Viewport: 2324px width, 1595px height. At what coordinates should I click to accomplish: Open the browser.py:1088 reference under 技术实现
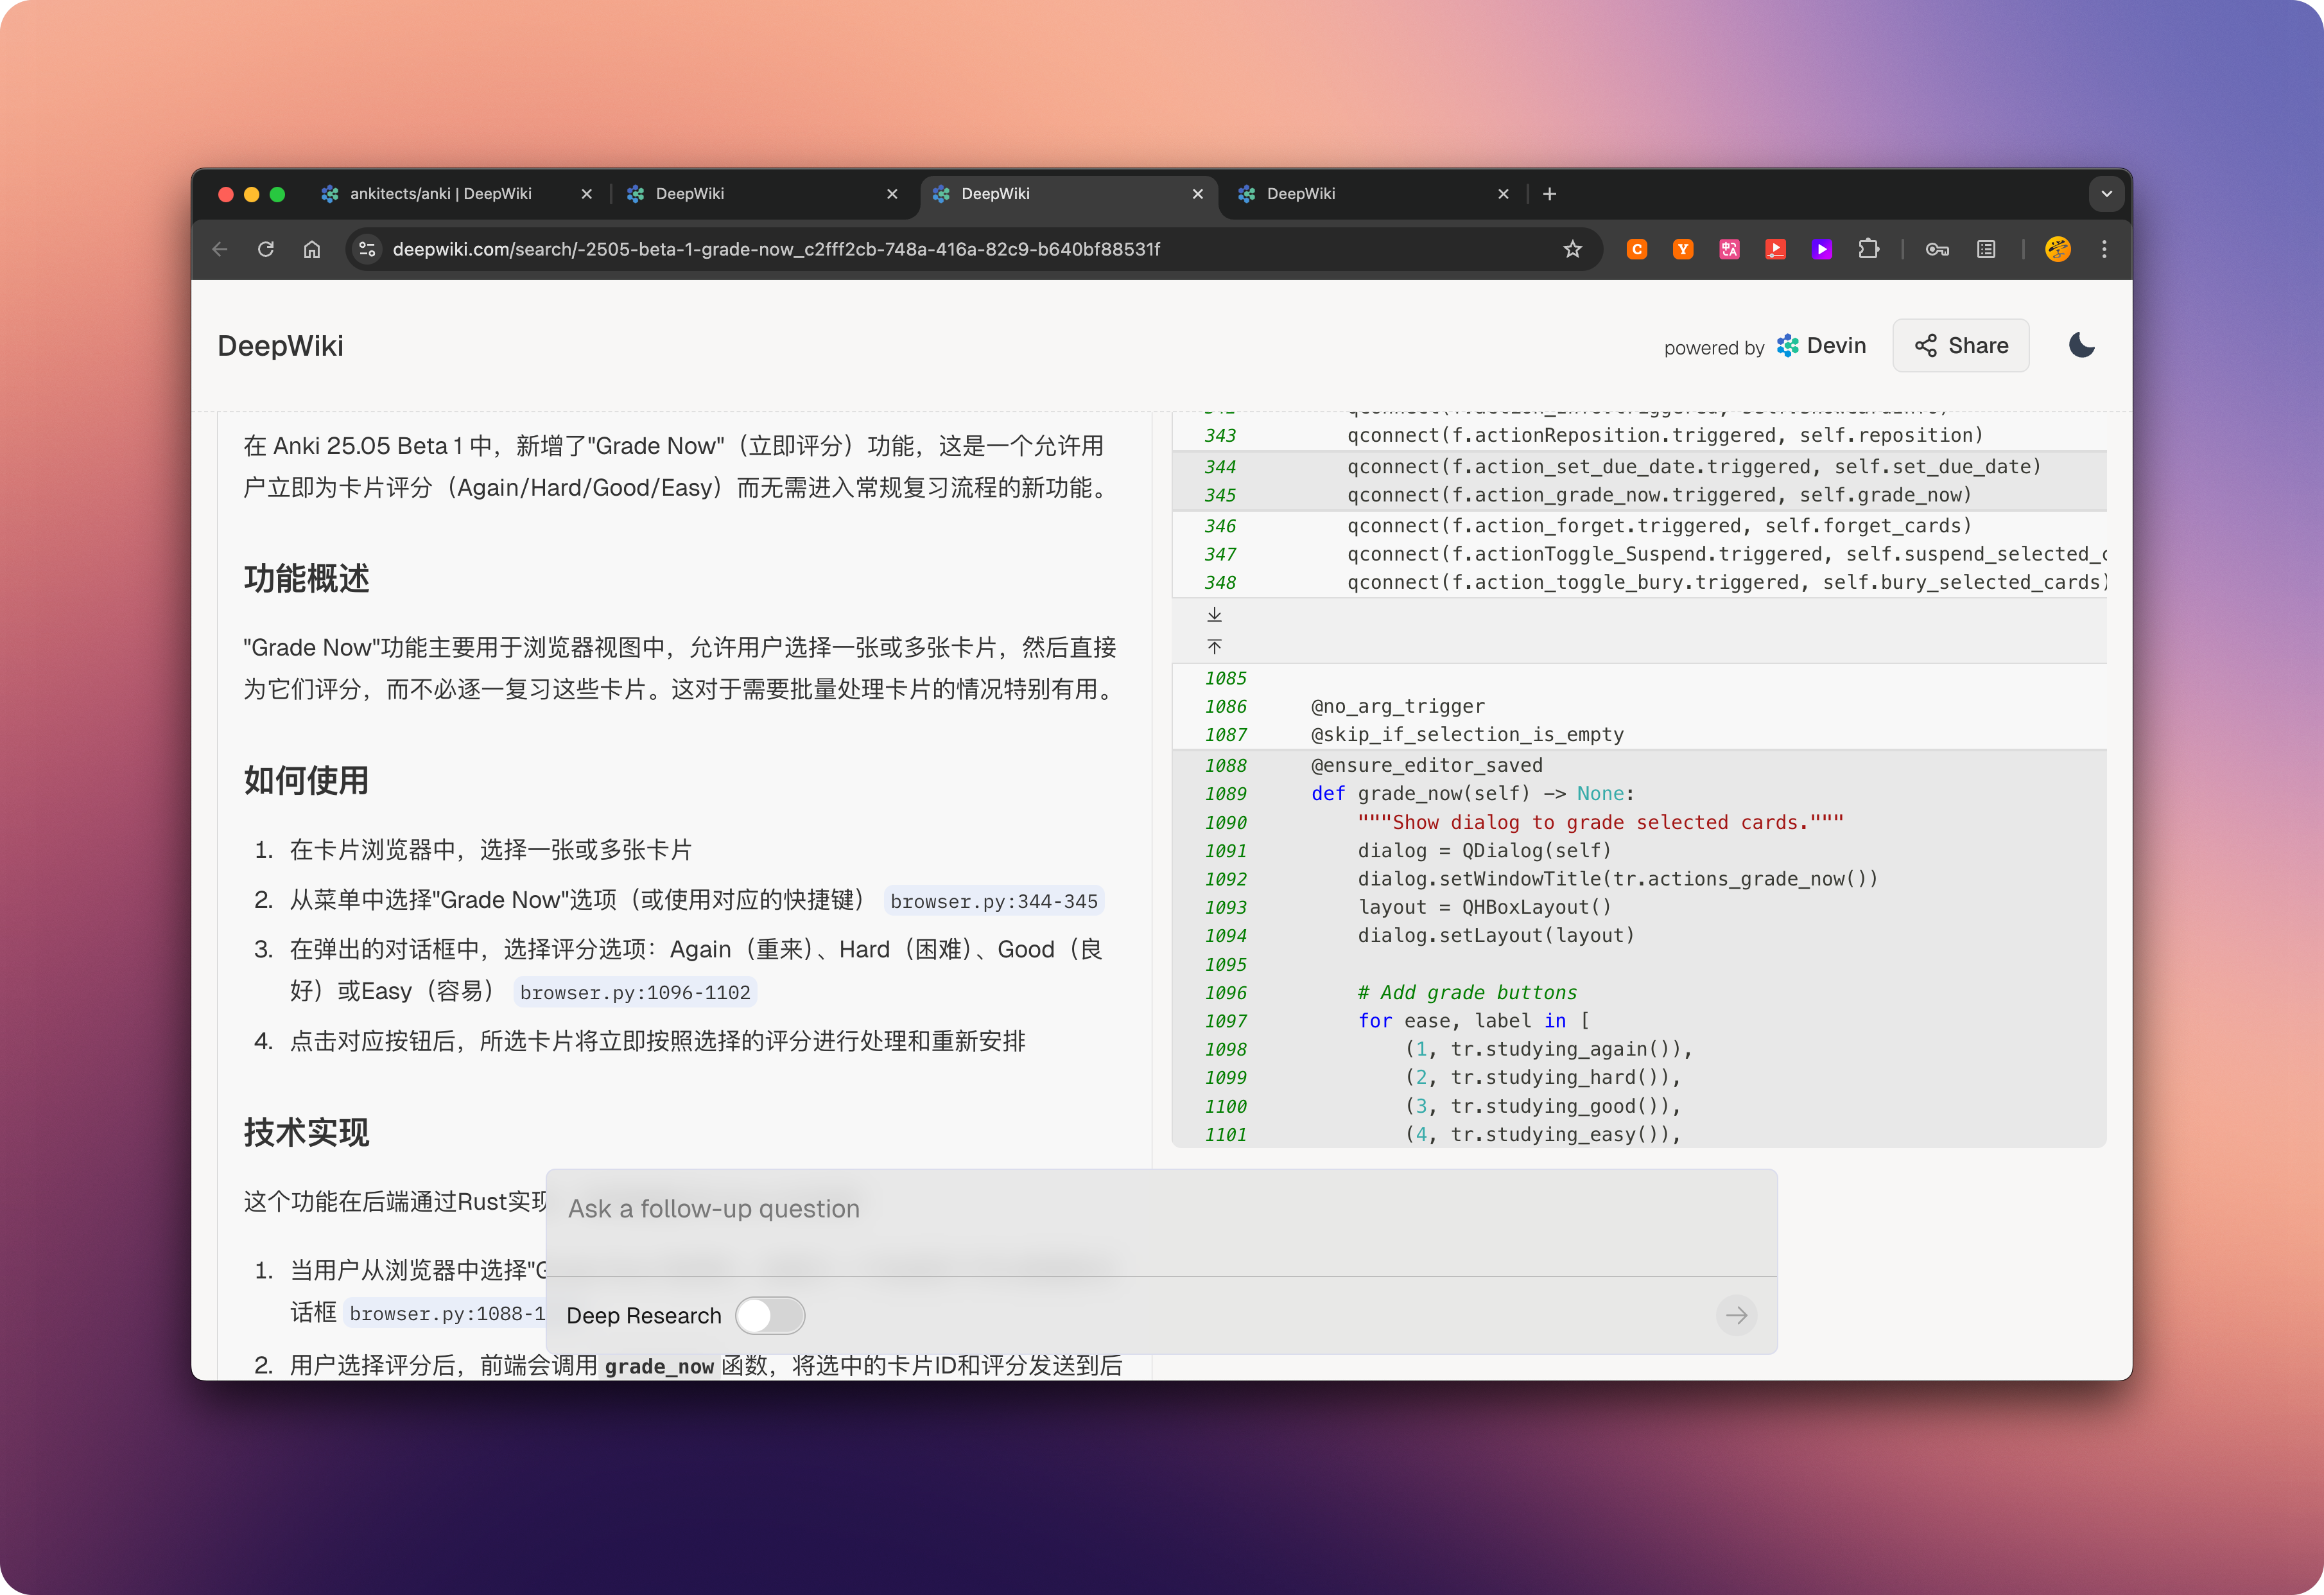tap(446, 1313)
